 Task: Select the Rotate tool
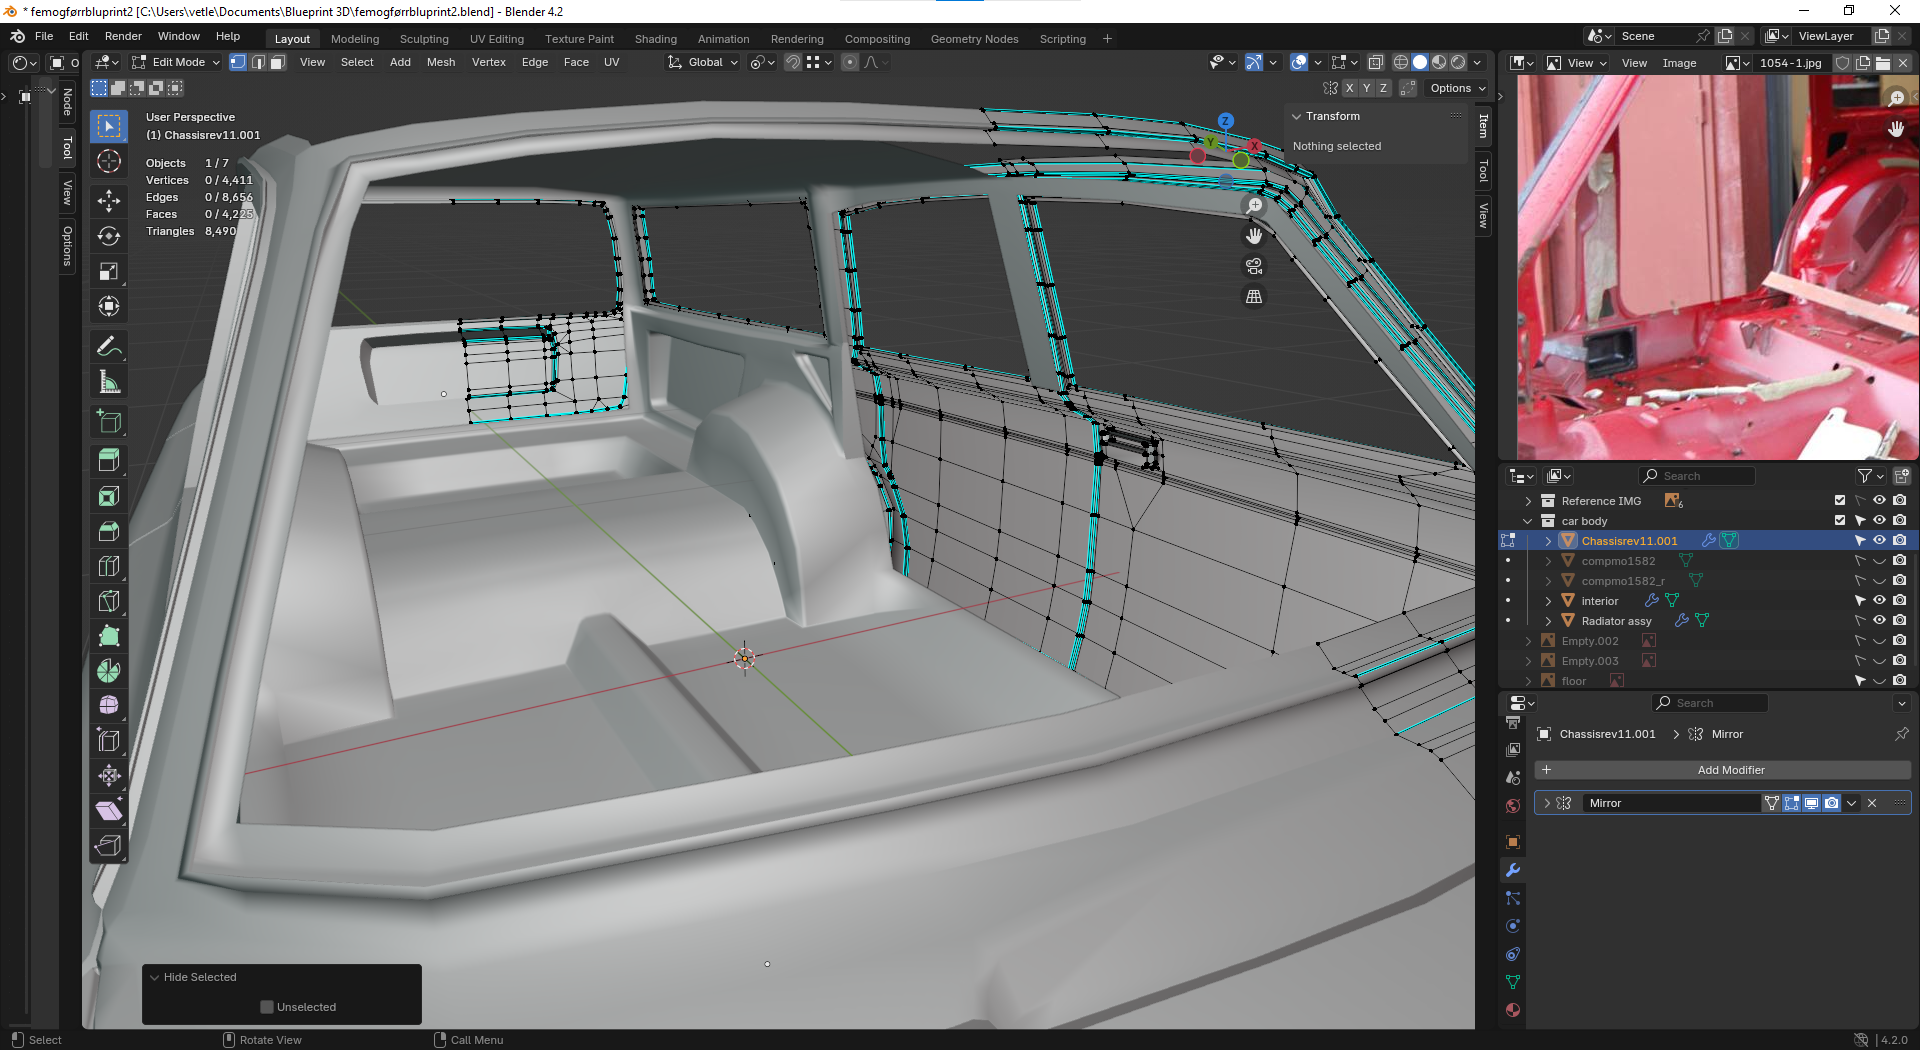109,236
